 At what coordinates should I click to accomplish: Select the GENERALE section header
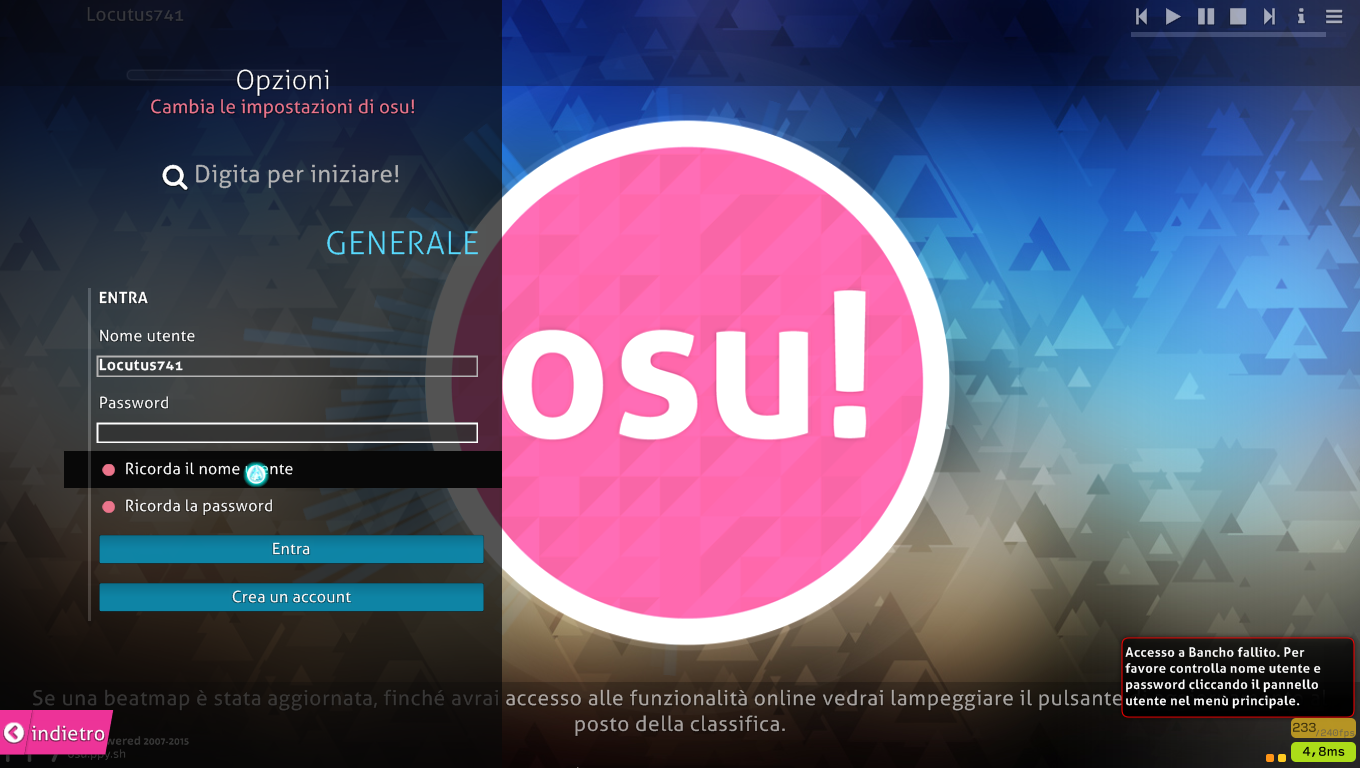402,243
